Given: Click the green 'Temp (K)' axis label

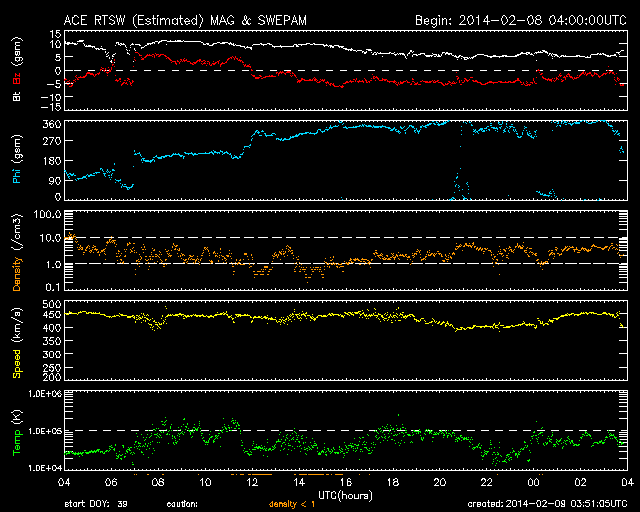Looking at the screenshot, I should click(17, 433).
